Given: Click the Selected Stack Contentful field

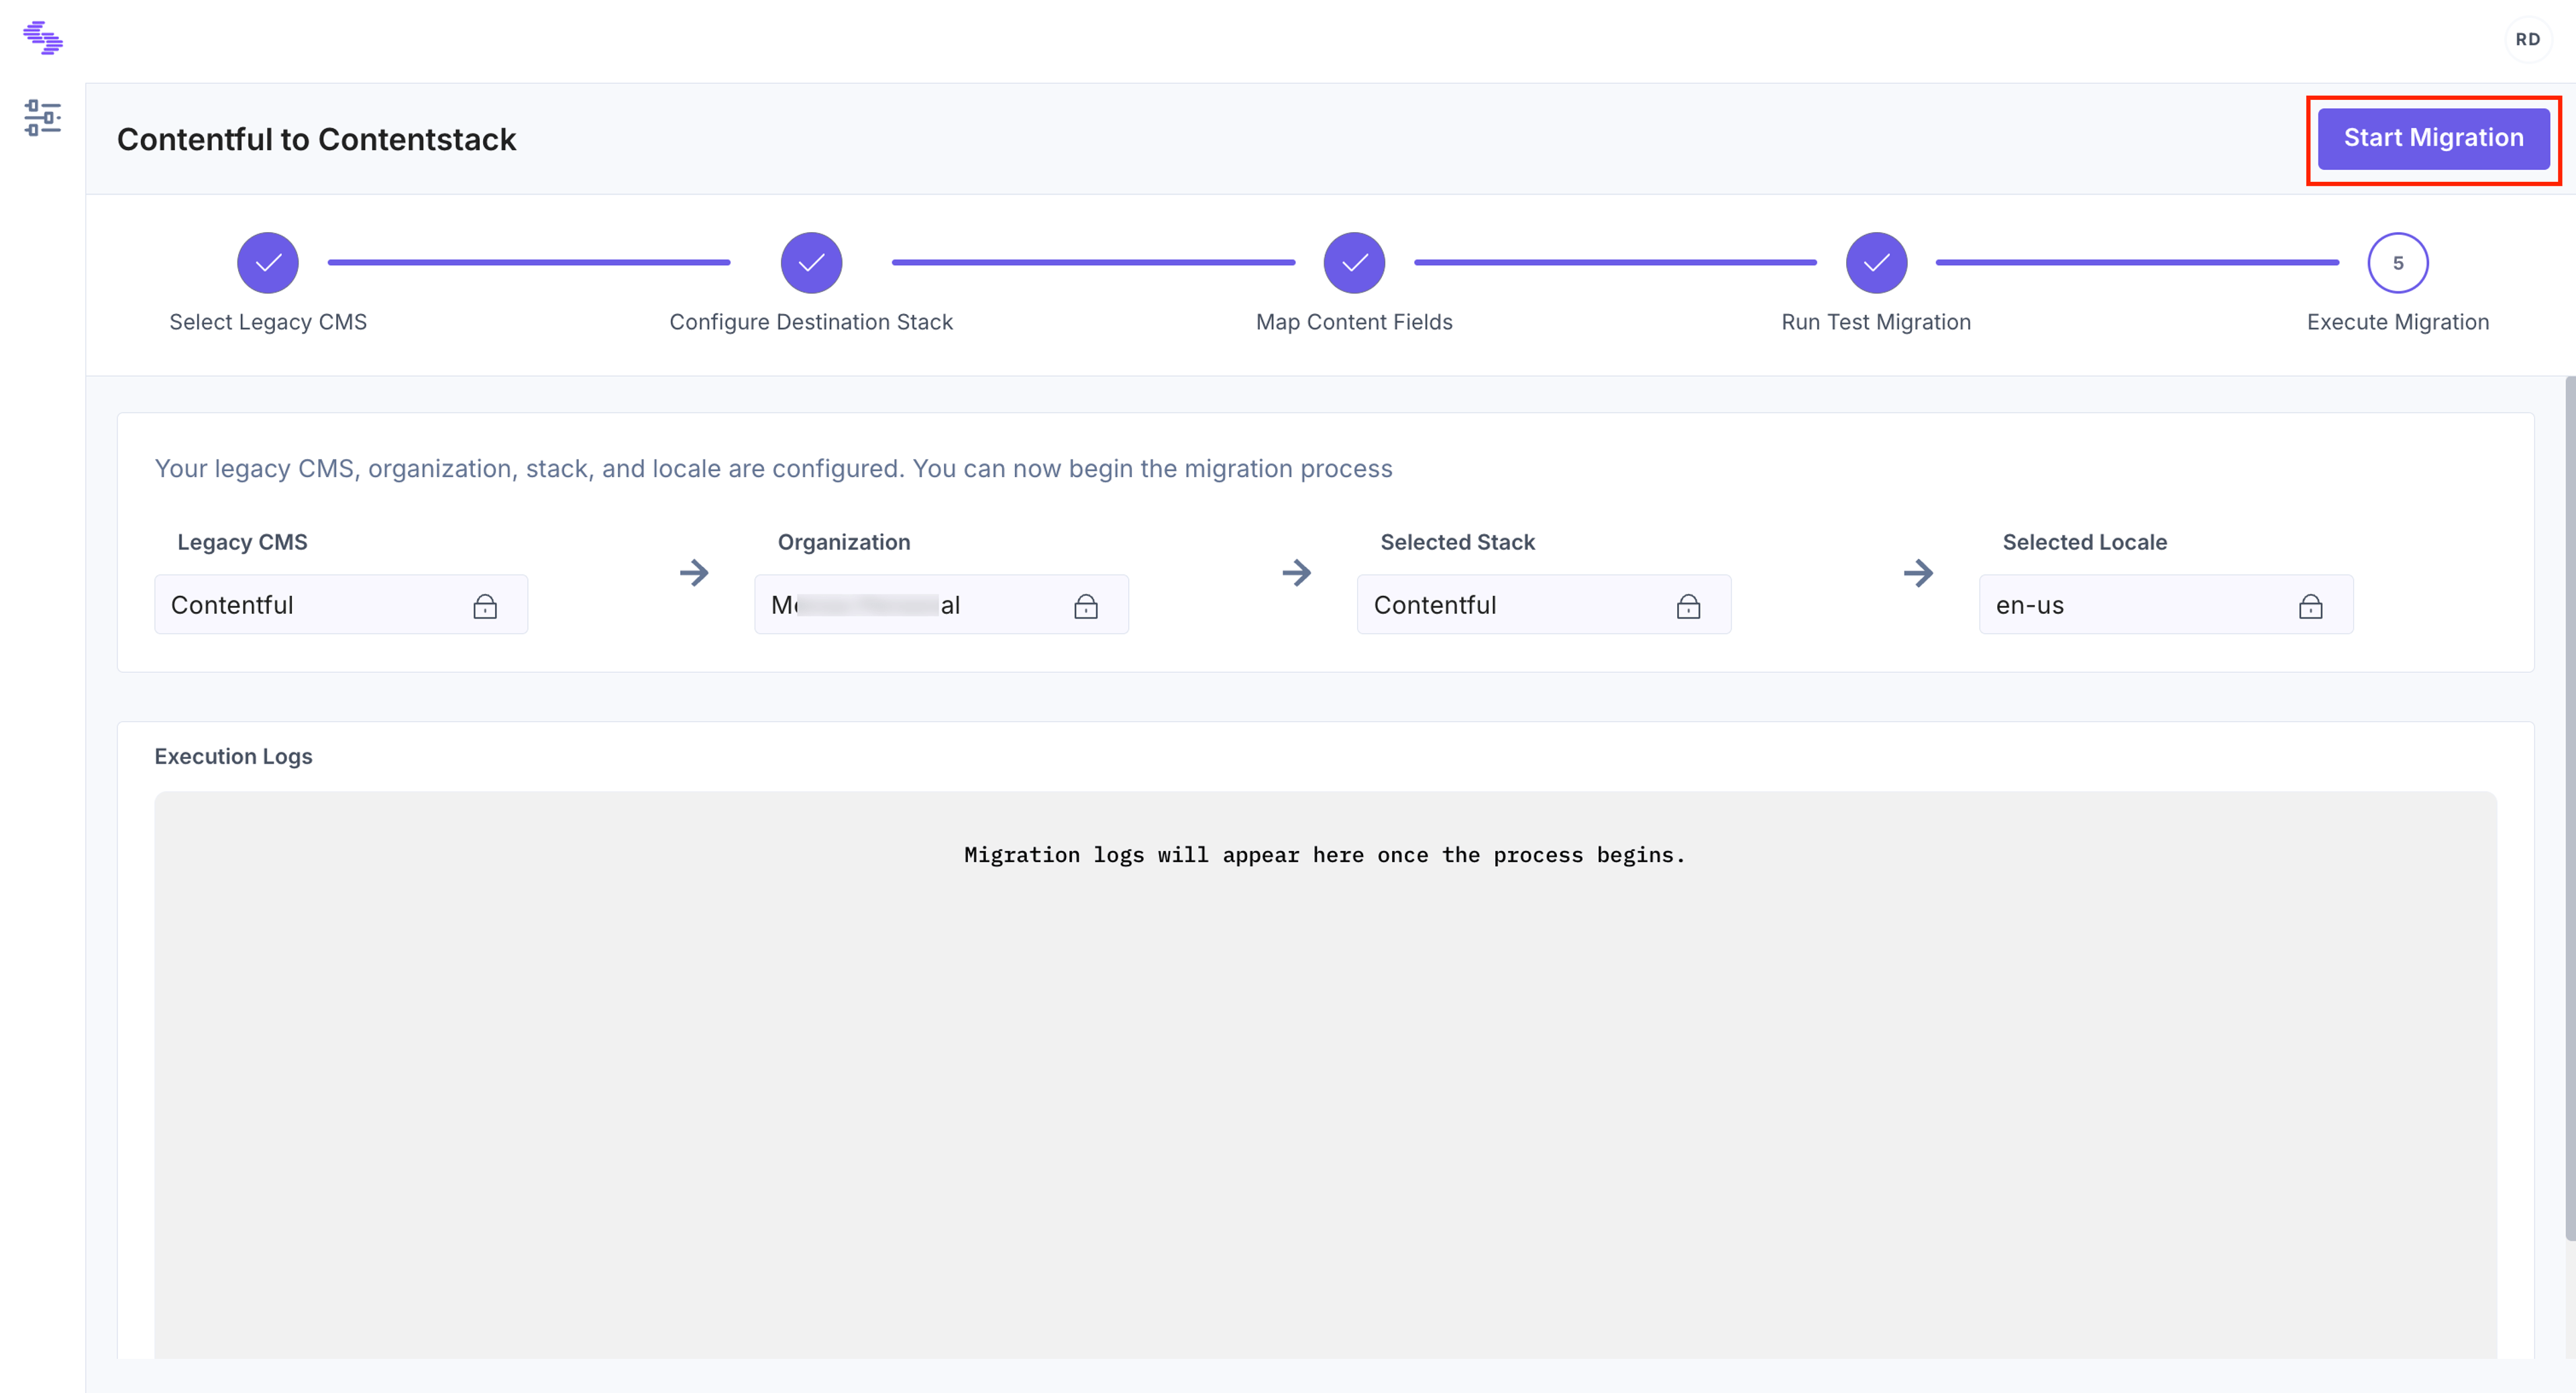Looking at the screenshot, I should (x=1544, y=604).
